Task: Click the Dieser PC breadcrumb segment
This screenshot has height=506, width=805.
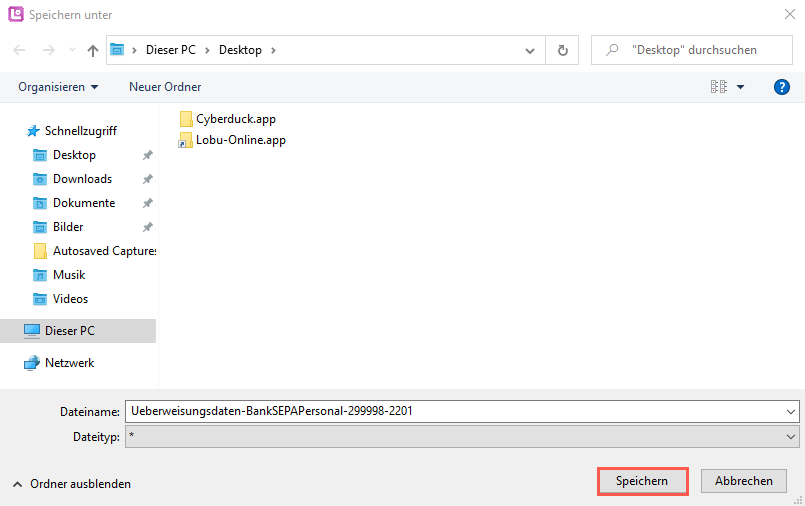Action: [x=171, y=50]
